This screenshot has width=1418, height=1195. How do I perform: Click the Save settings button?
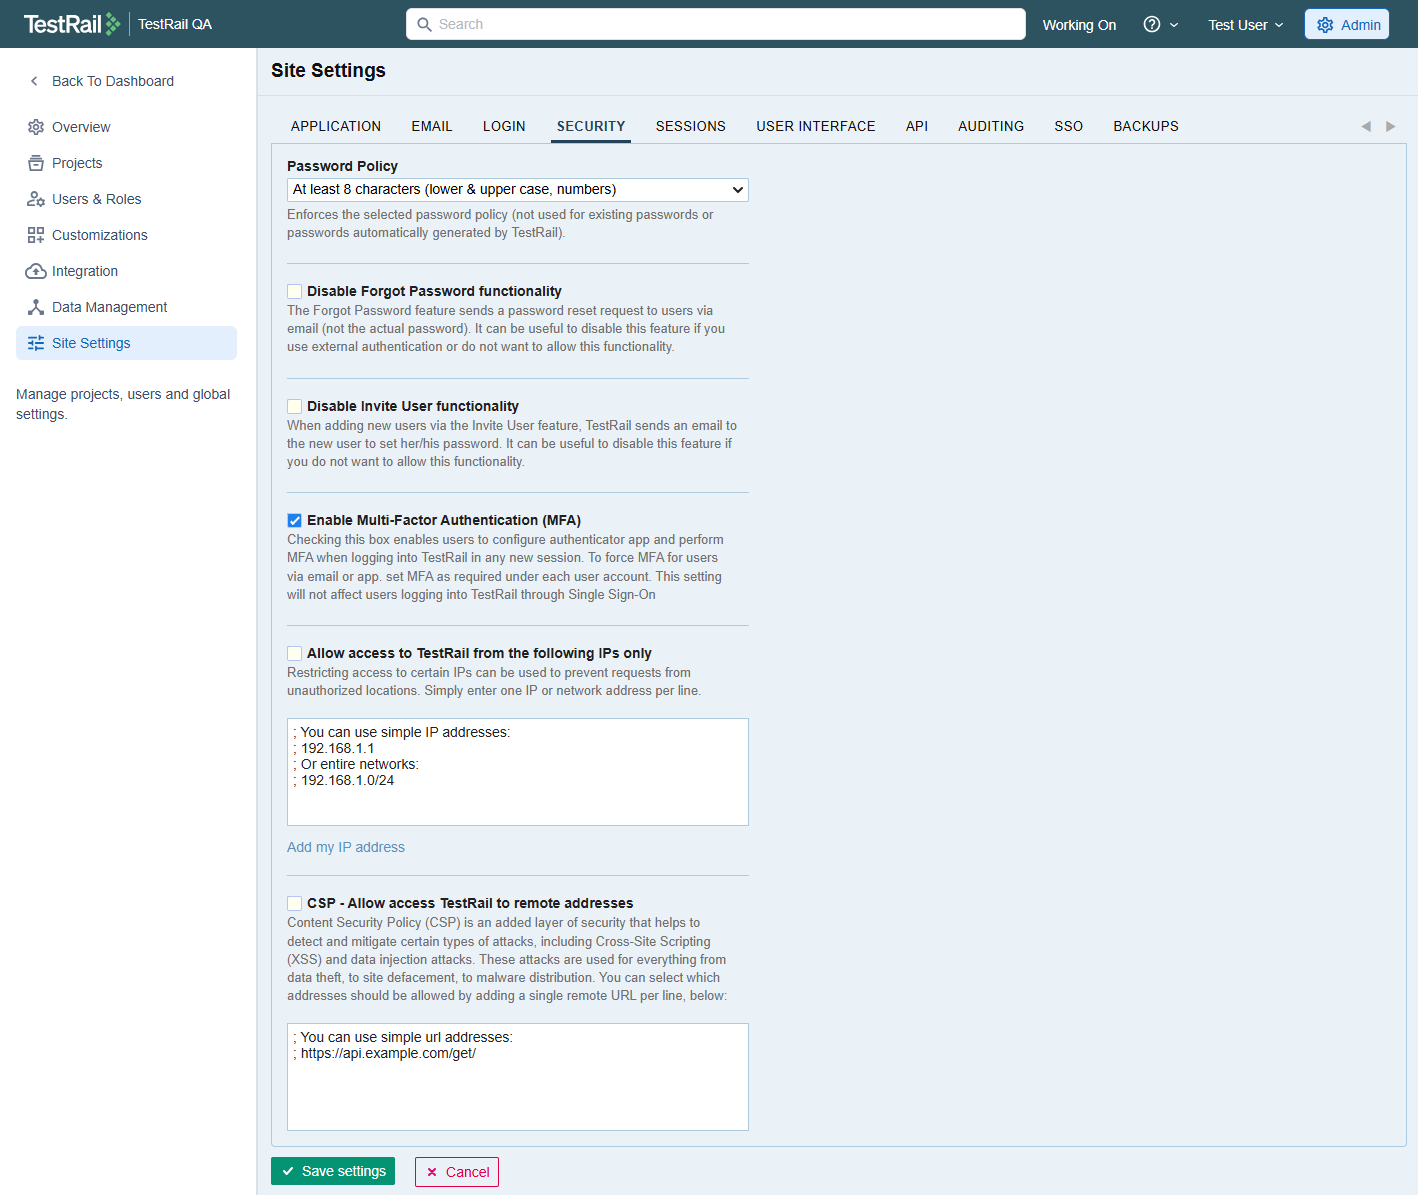tap(333, 1171)
